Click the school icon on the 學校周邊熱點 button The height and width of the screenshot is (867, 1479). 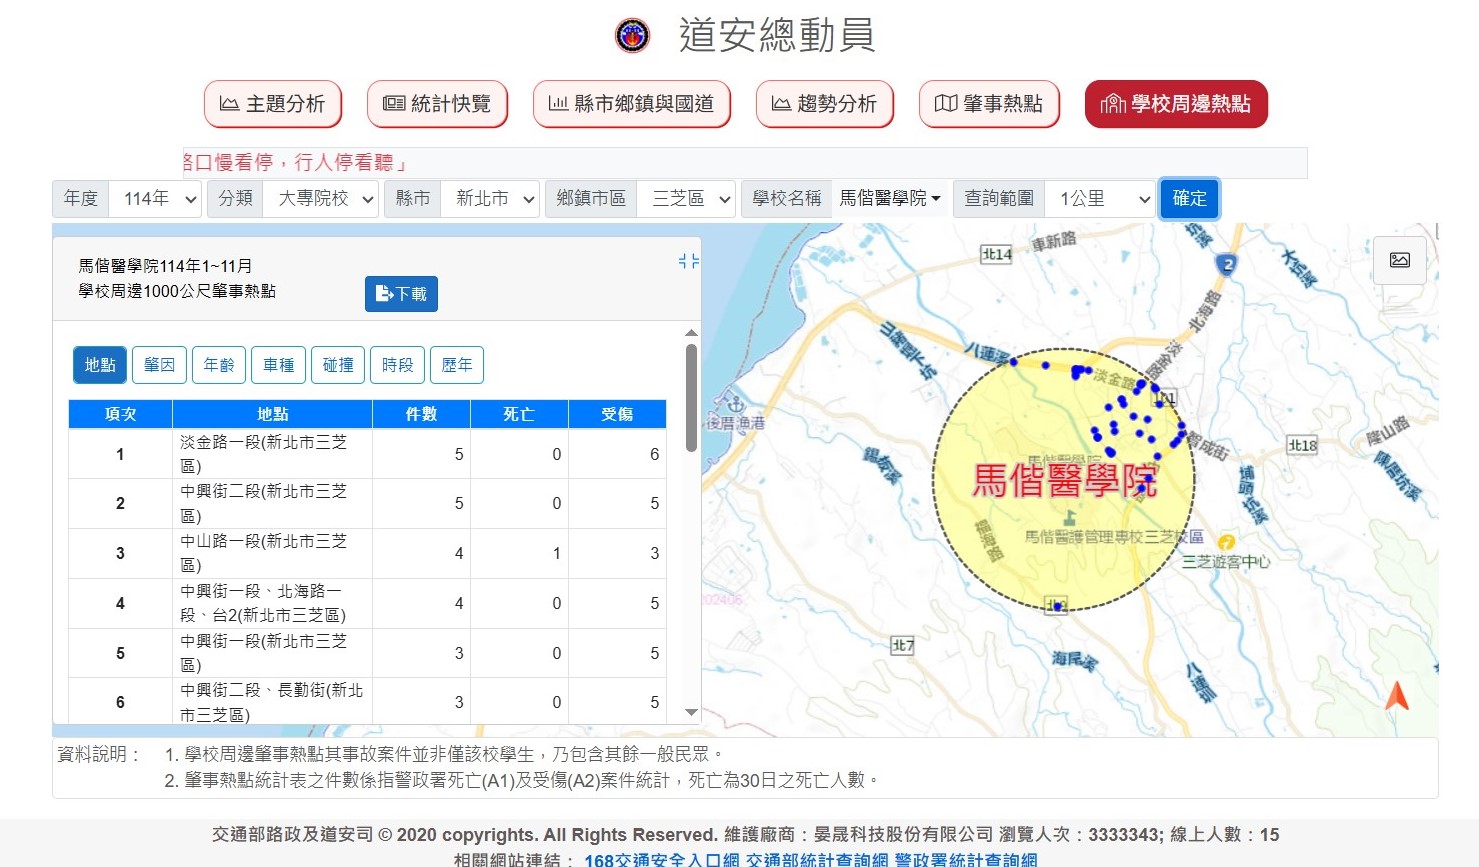click(1112, 103)
